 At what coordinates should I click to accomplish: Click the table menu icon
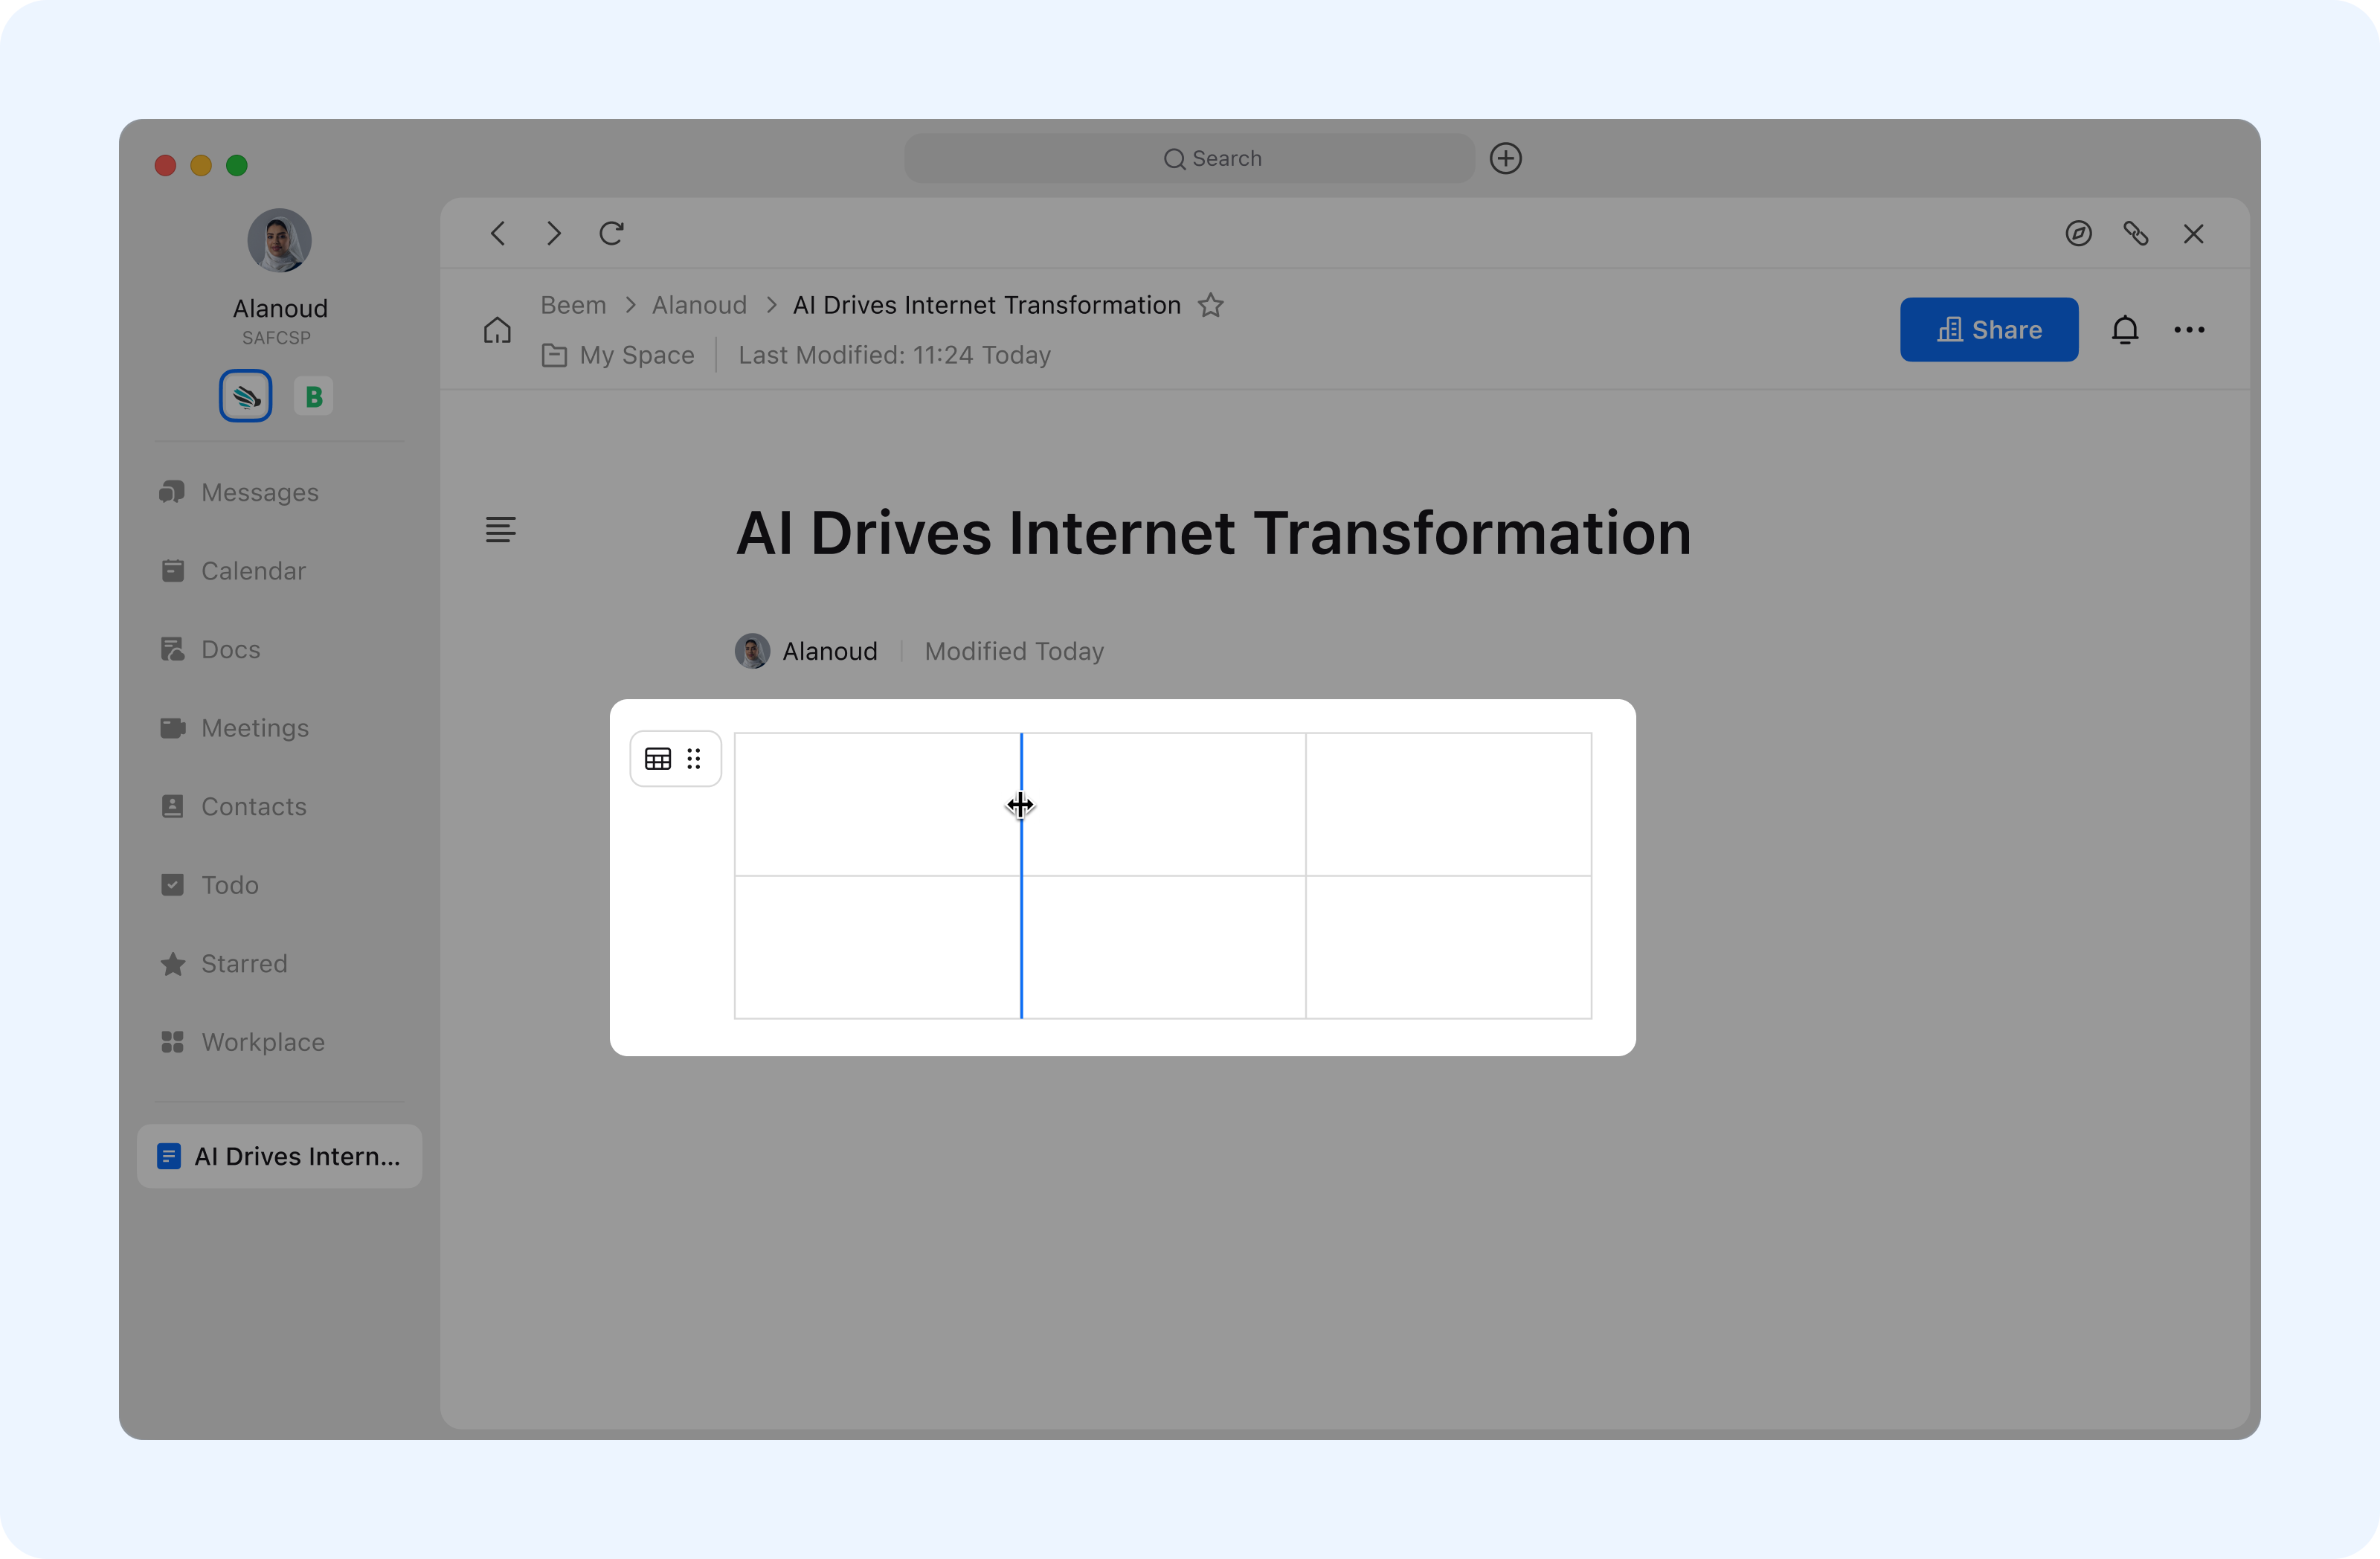click(x=657, y=759)
